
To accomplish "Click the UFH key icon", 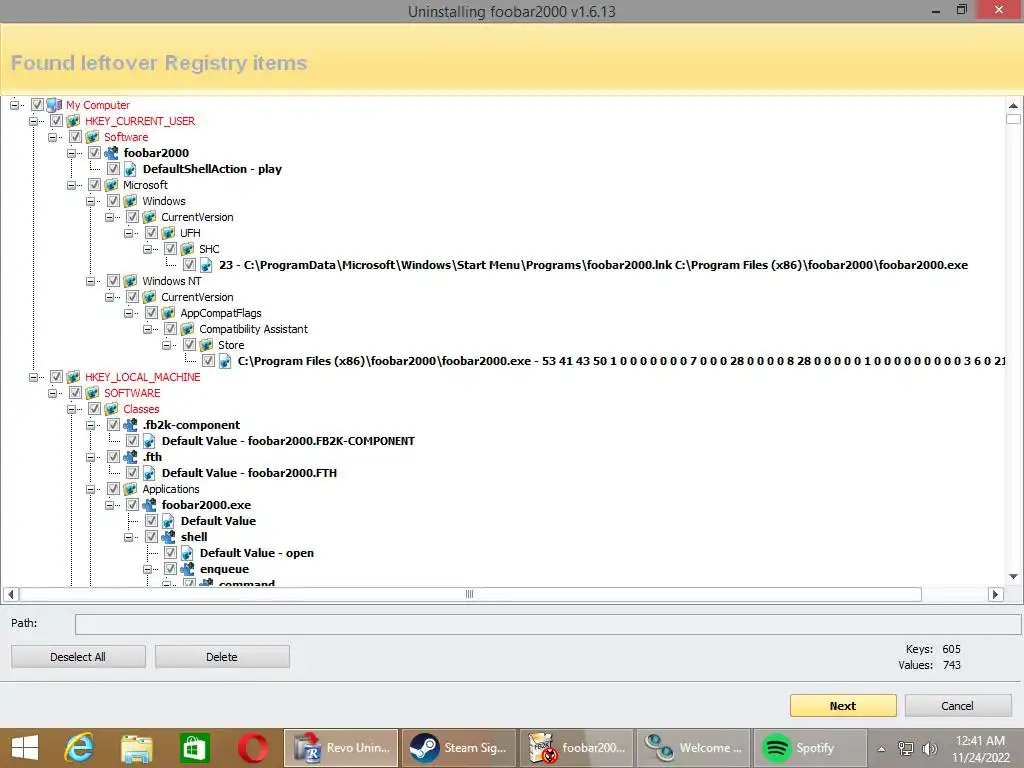I will (168, 233).
